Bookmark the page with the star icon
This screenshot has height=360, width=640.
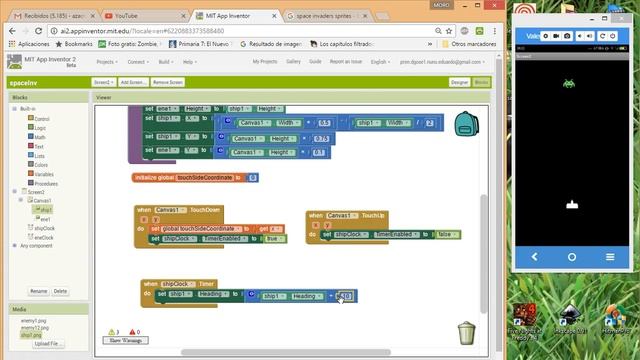pos(449,31)
